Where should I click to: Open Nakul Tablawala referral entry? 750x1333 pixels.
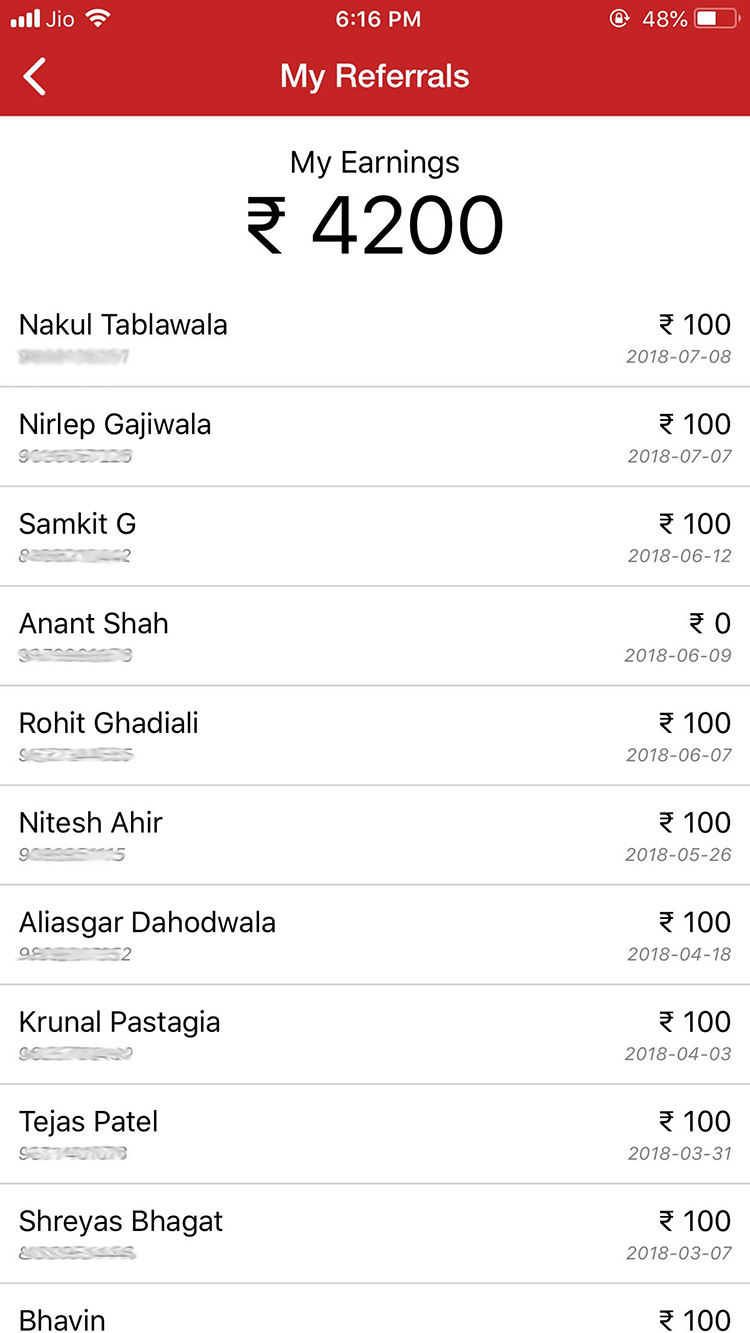375,338
